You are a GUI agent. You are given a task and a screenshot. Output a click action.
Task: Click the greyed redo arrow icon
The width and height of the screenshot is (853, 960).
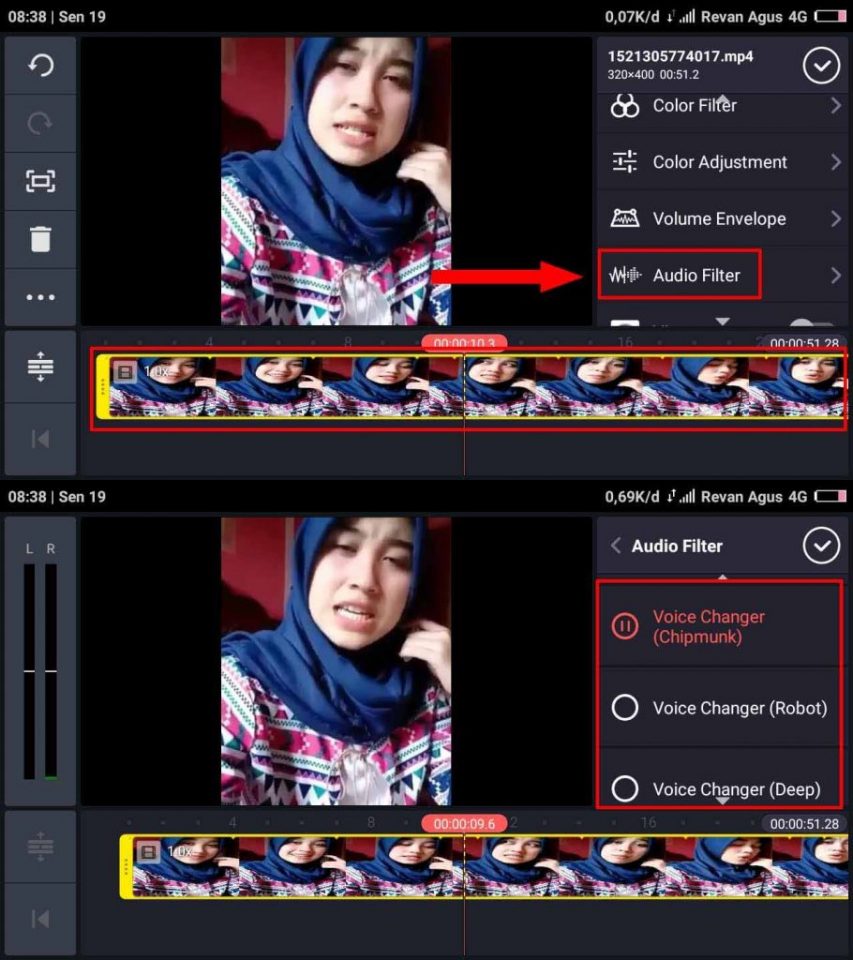40,123
